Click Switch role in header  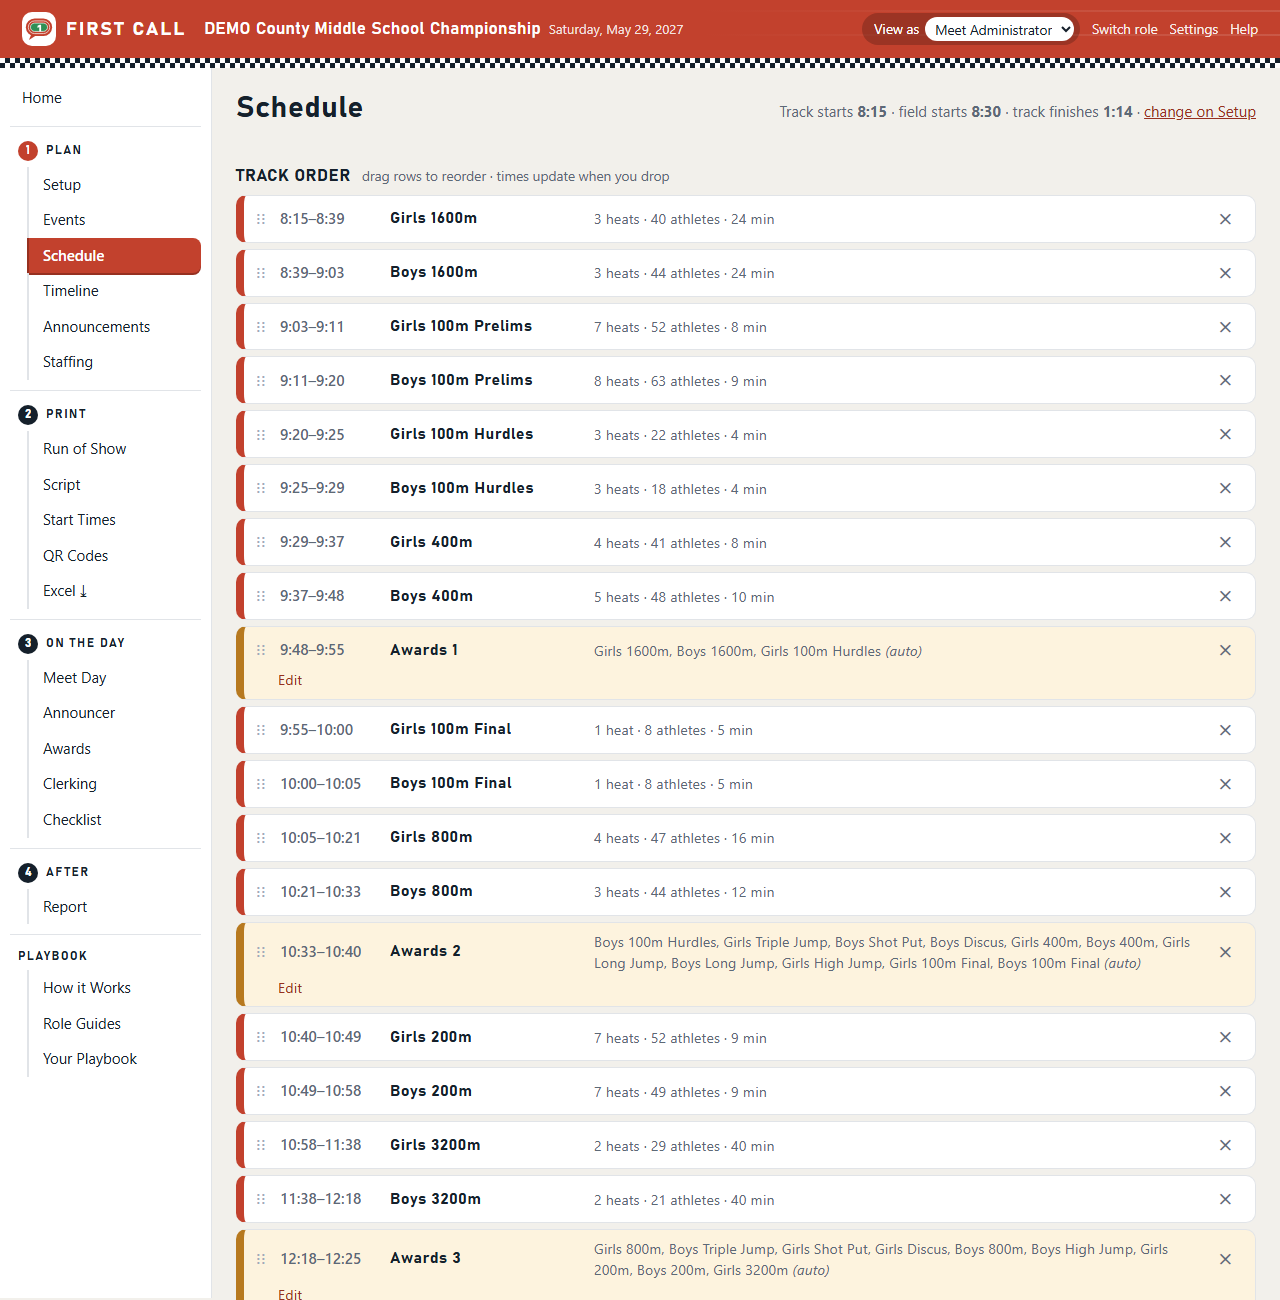[1124, 29]
